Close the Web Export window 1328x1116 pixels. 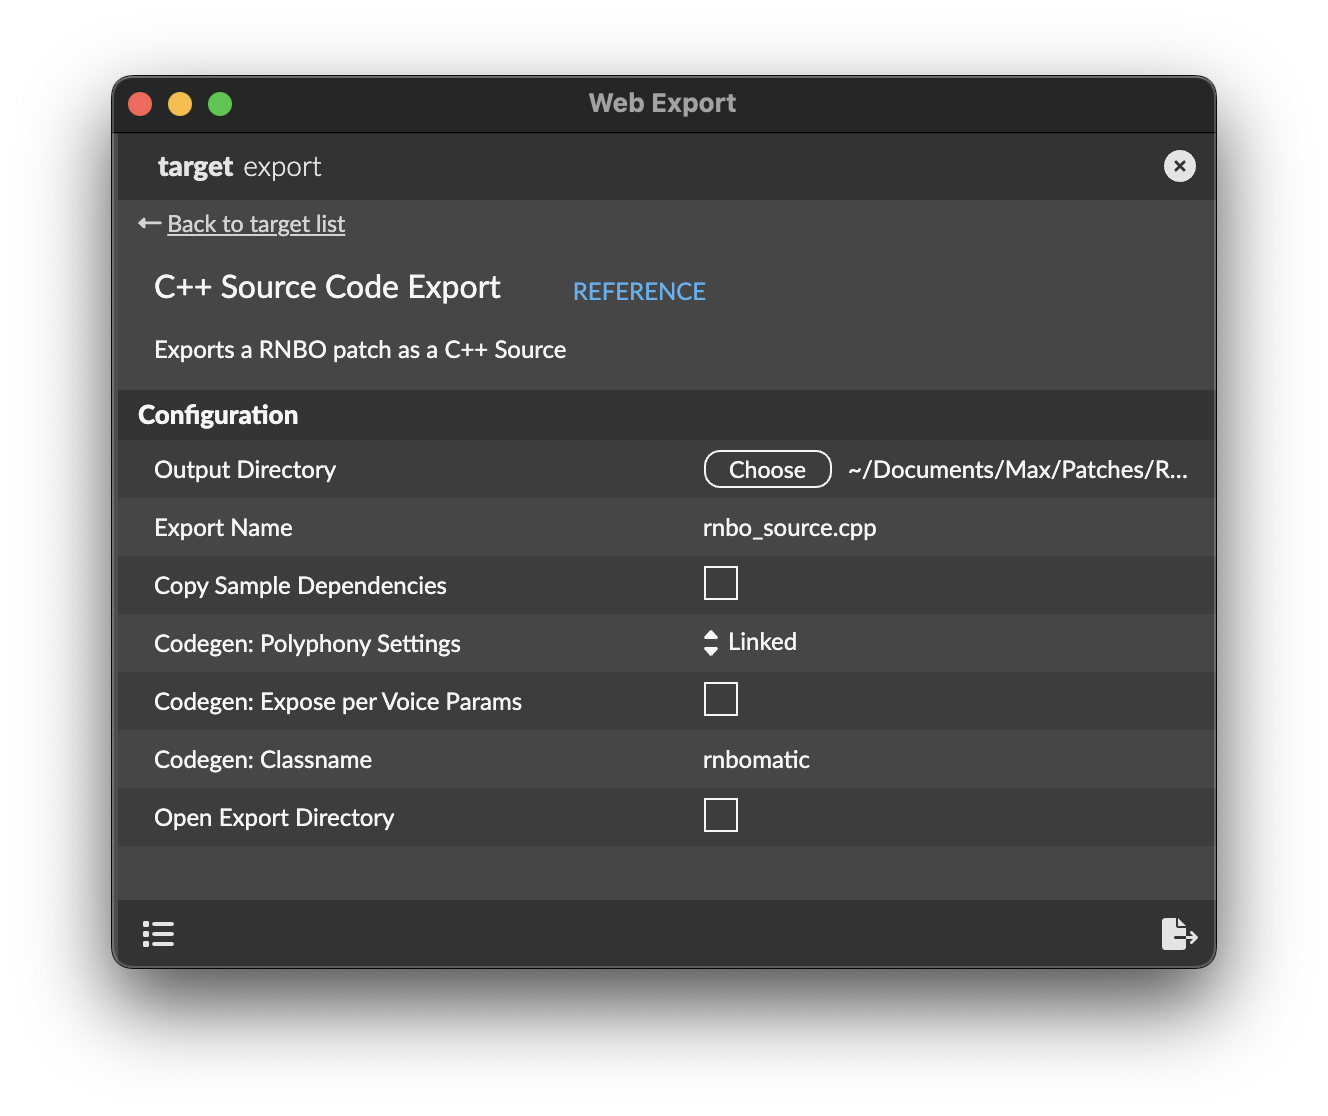(x=140, y=104)
